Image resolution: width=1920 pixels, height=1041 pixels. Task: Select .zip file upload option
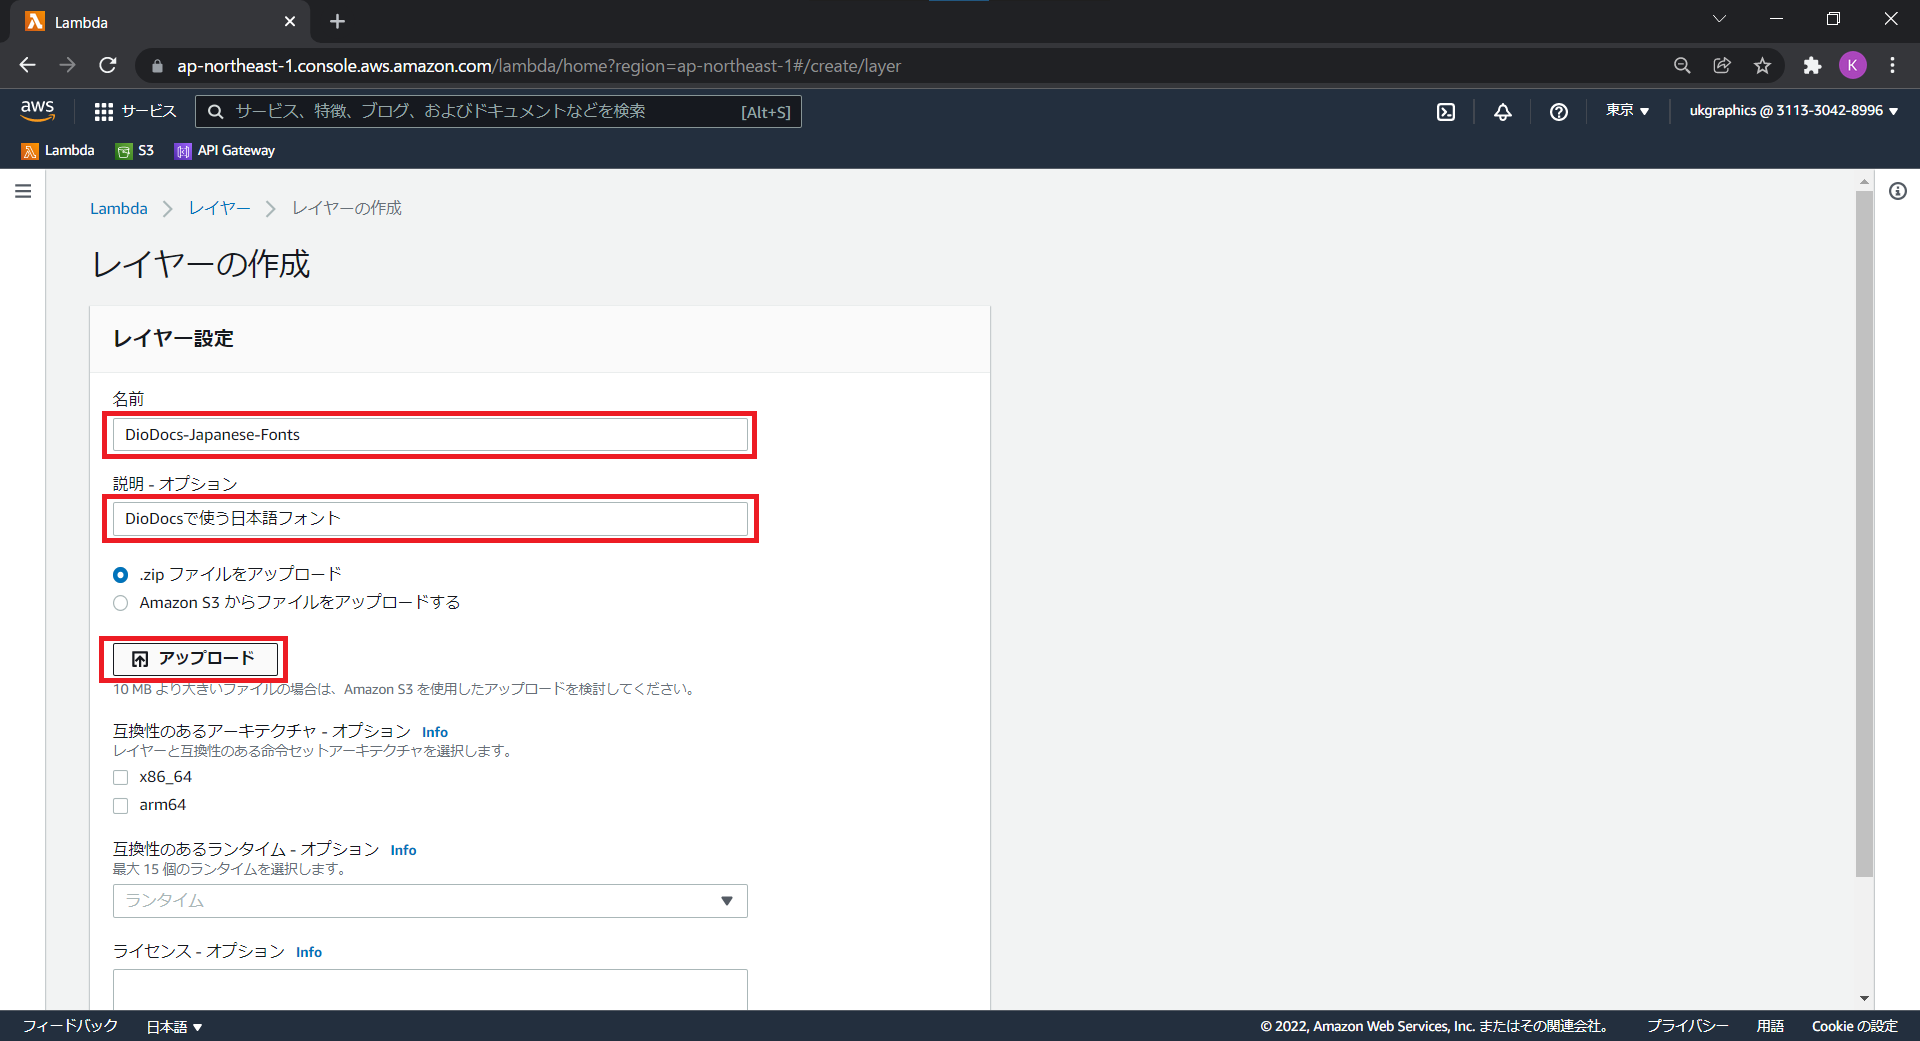[x=121, y=575]
